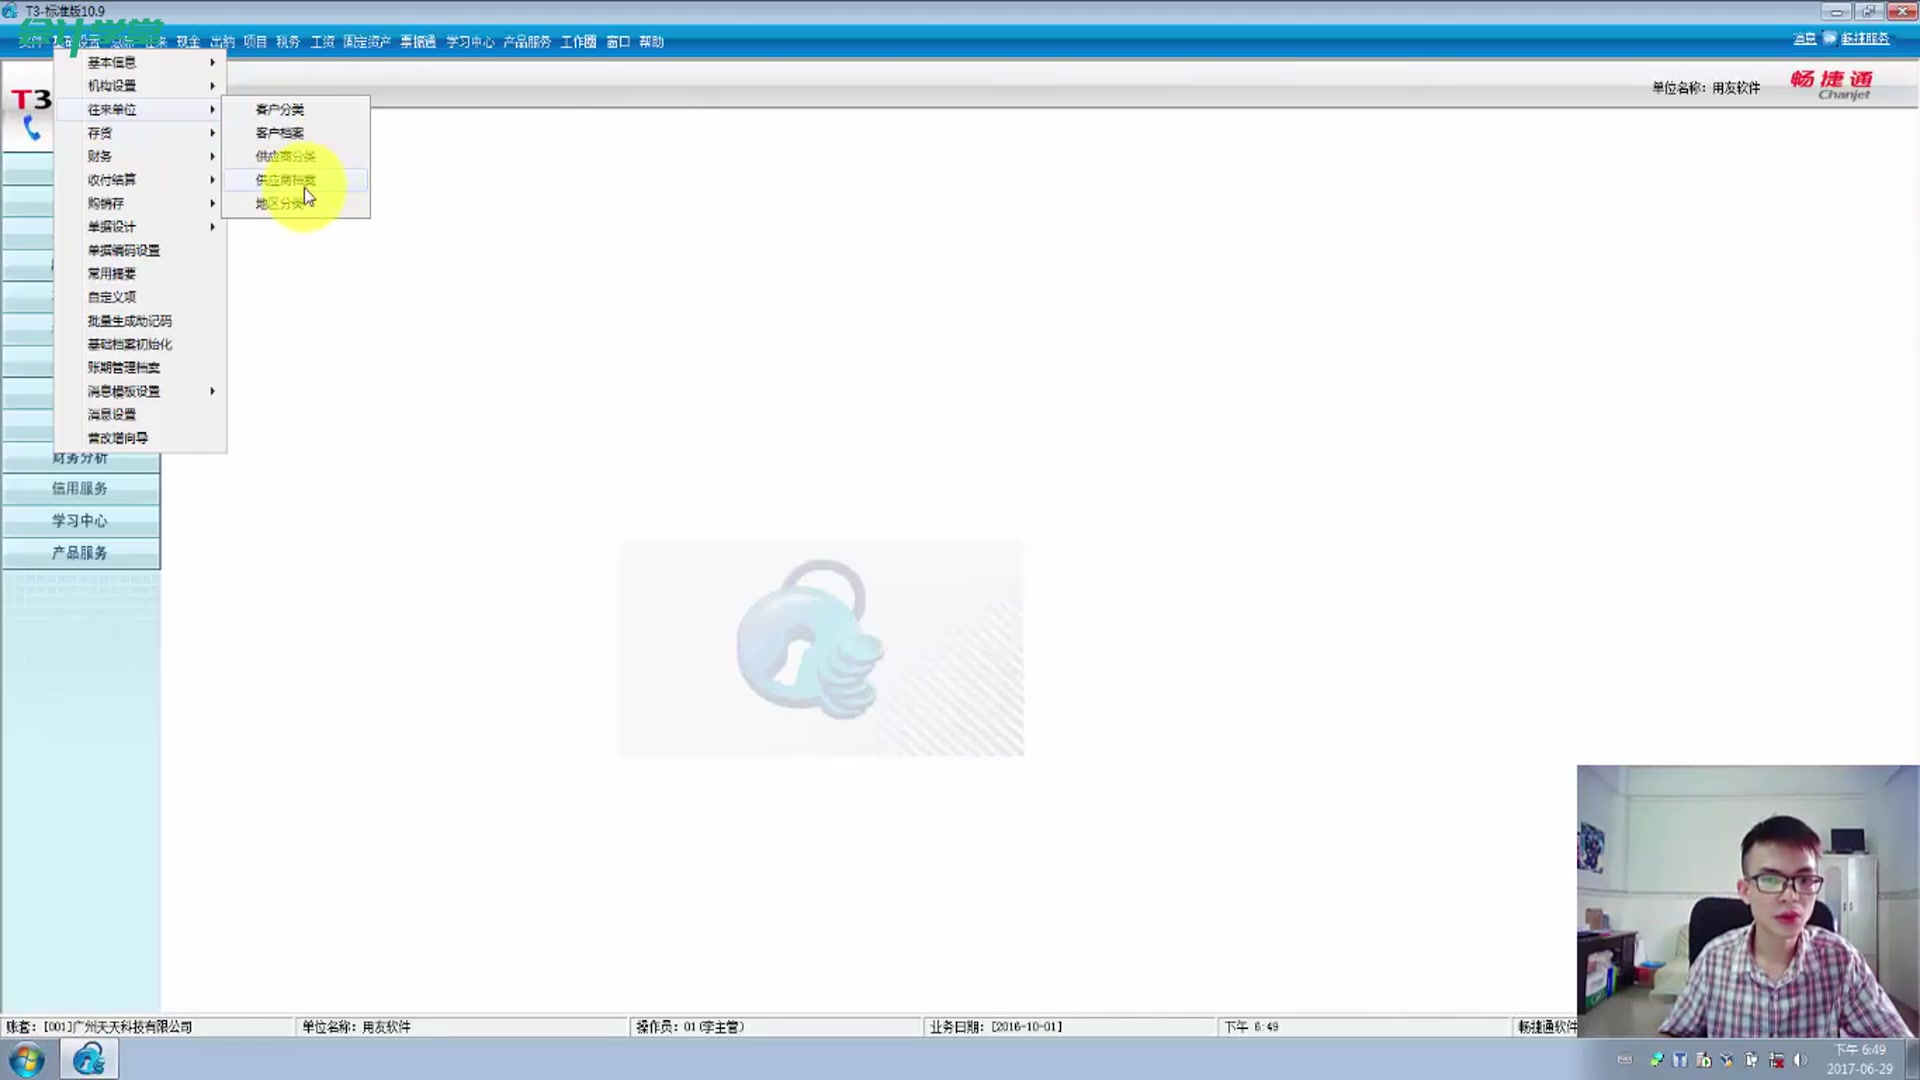Click the blue T tray icon
The height and width of the screenshot is (1080, 1920).
click(1680, 1060)
